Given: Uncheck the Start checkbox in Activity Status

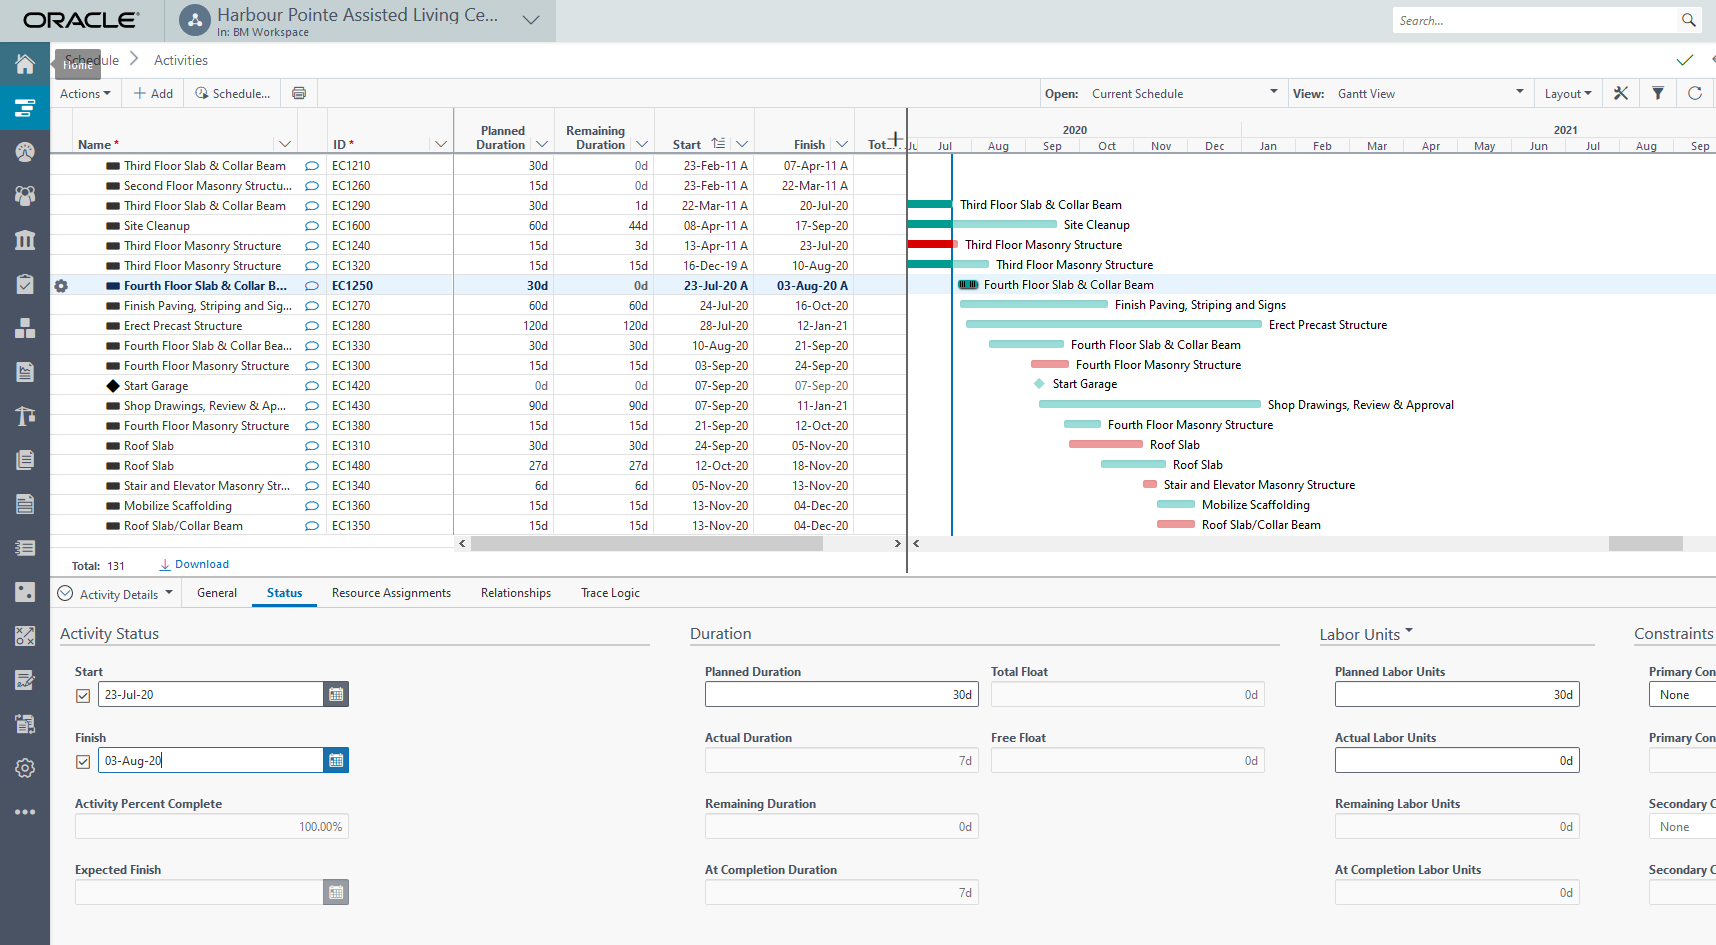Looking at the screenshot, I should click(x=83, y=694).
